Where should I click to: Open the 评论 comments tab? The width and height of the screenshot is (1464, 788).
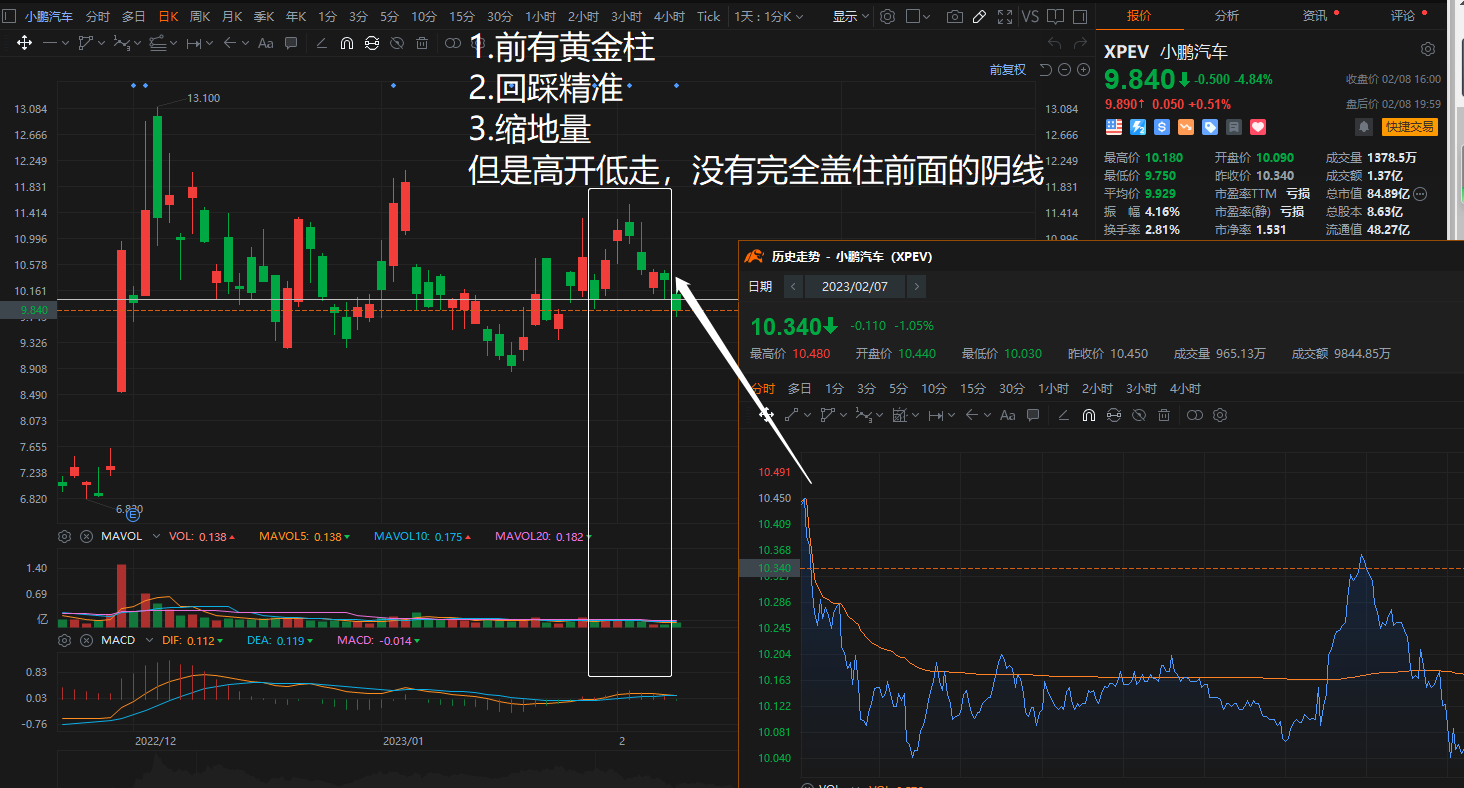tap(1403, 16)
